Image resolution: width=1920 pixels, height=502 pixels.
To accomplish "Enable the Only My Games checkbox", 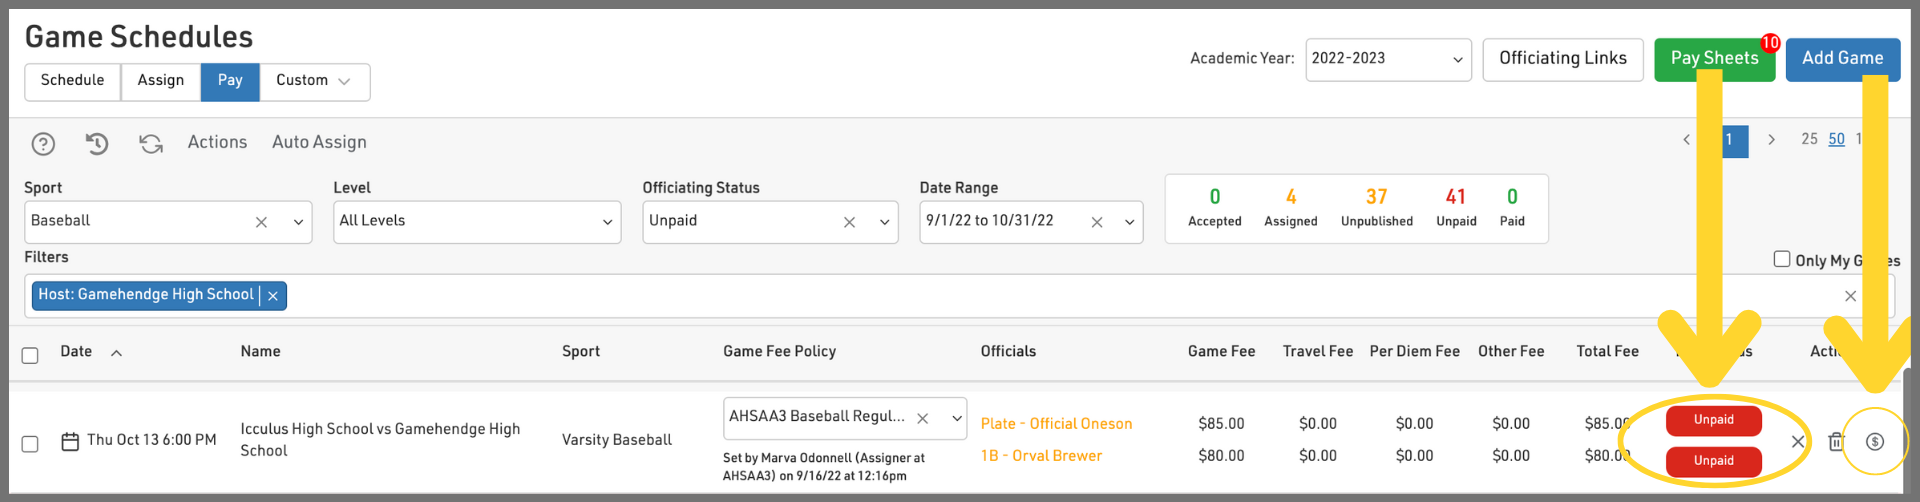I will pos(1782,259).
